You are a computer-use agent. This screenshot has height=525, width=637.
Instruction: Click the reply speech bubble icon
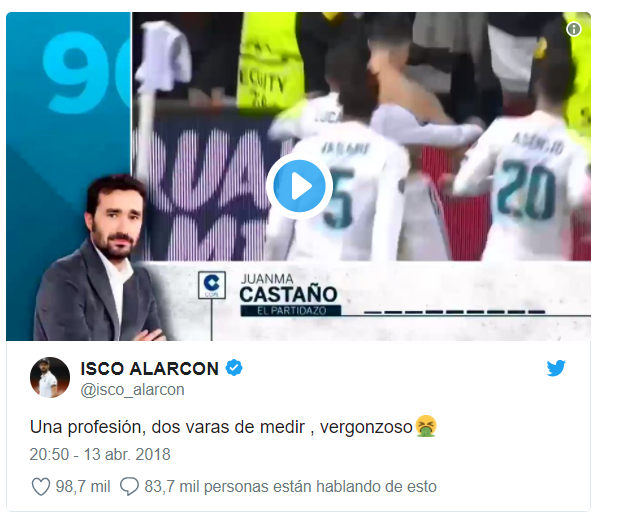click(129, 486)
